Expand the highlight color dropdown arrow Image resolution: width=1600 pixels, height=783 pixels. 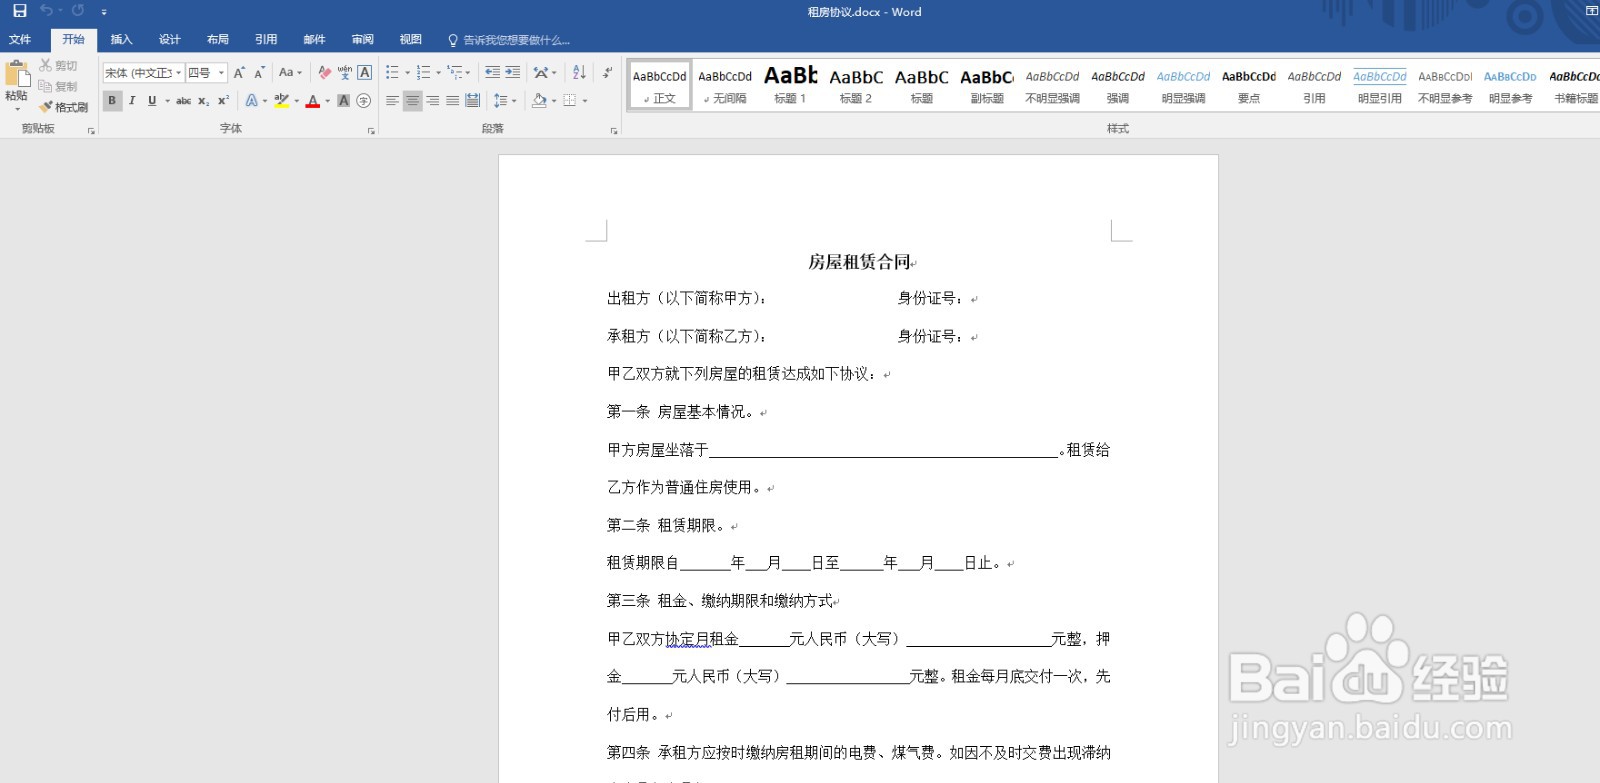coord(297,101)
